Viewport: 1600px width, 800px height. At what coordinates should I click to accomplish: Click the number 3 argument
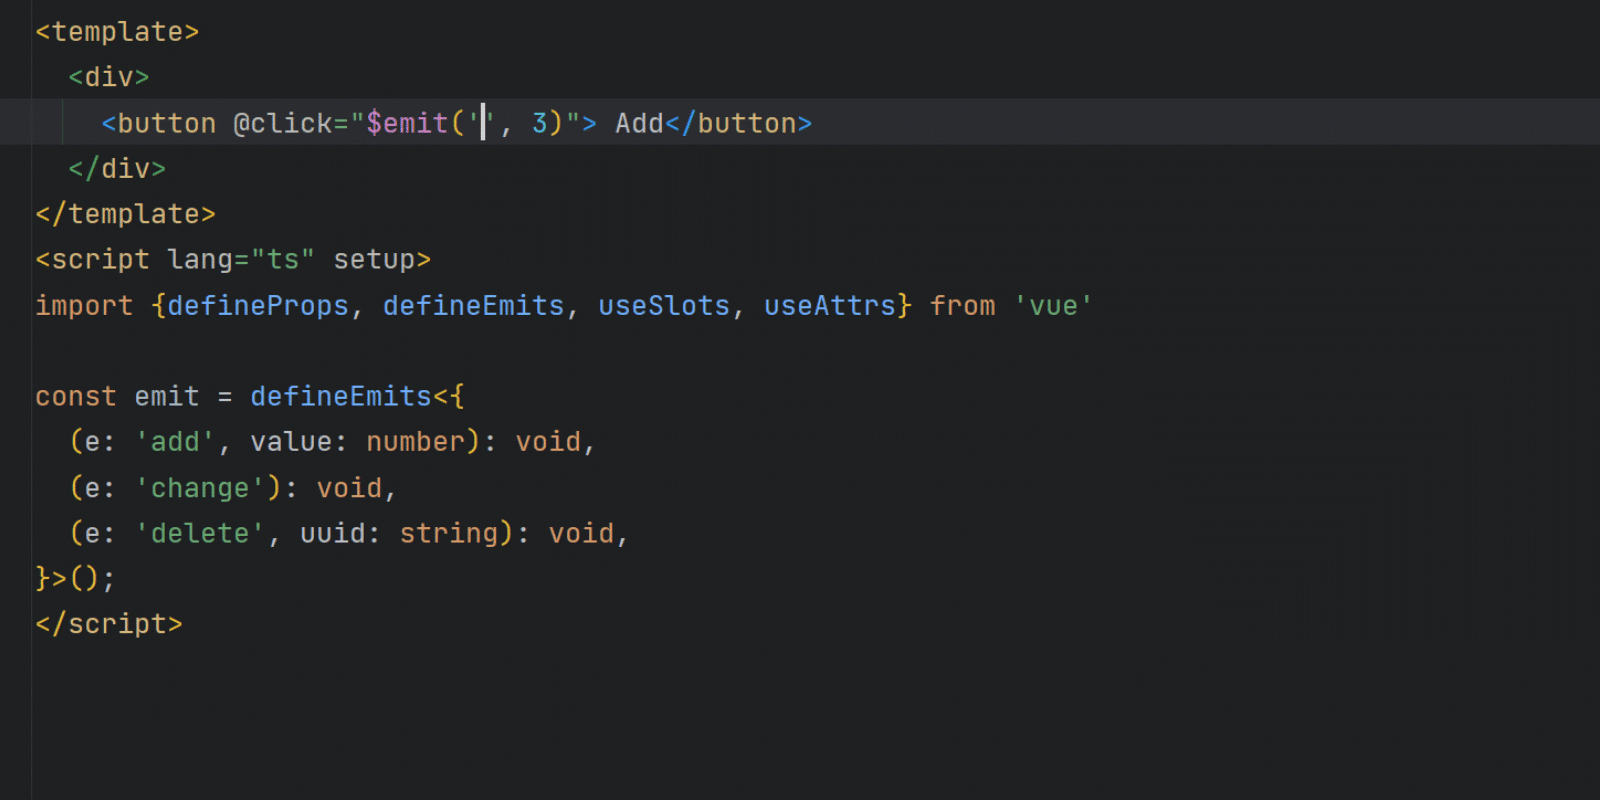point(540,123)
